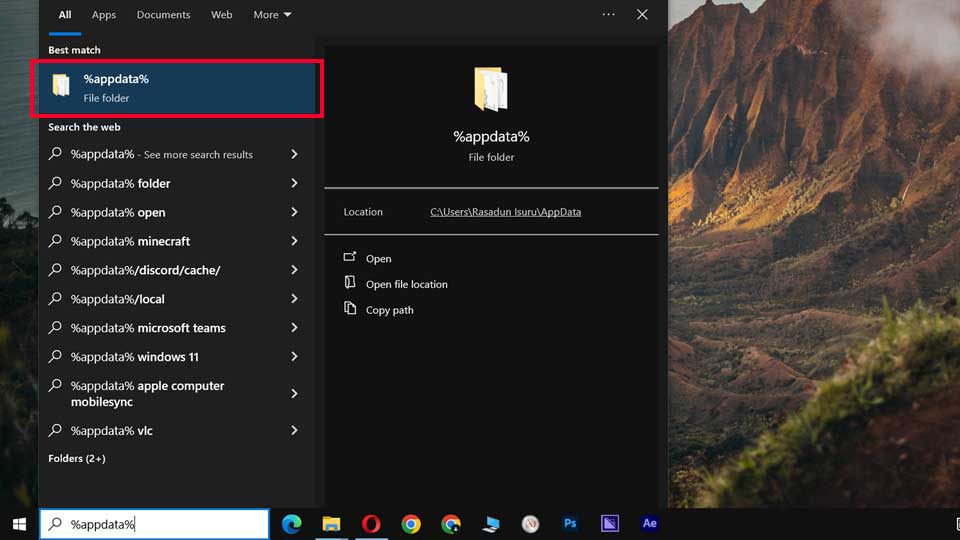Open the %appdata% File folder best match
The width and height of the screenshot is (960, 540).
(177, 88)
